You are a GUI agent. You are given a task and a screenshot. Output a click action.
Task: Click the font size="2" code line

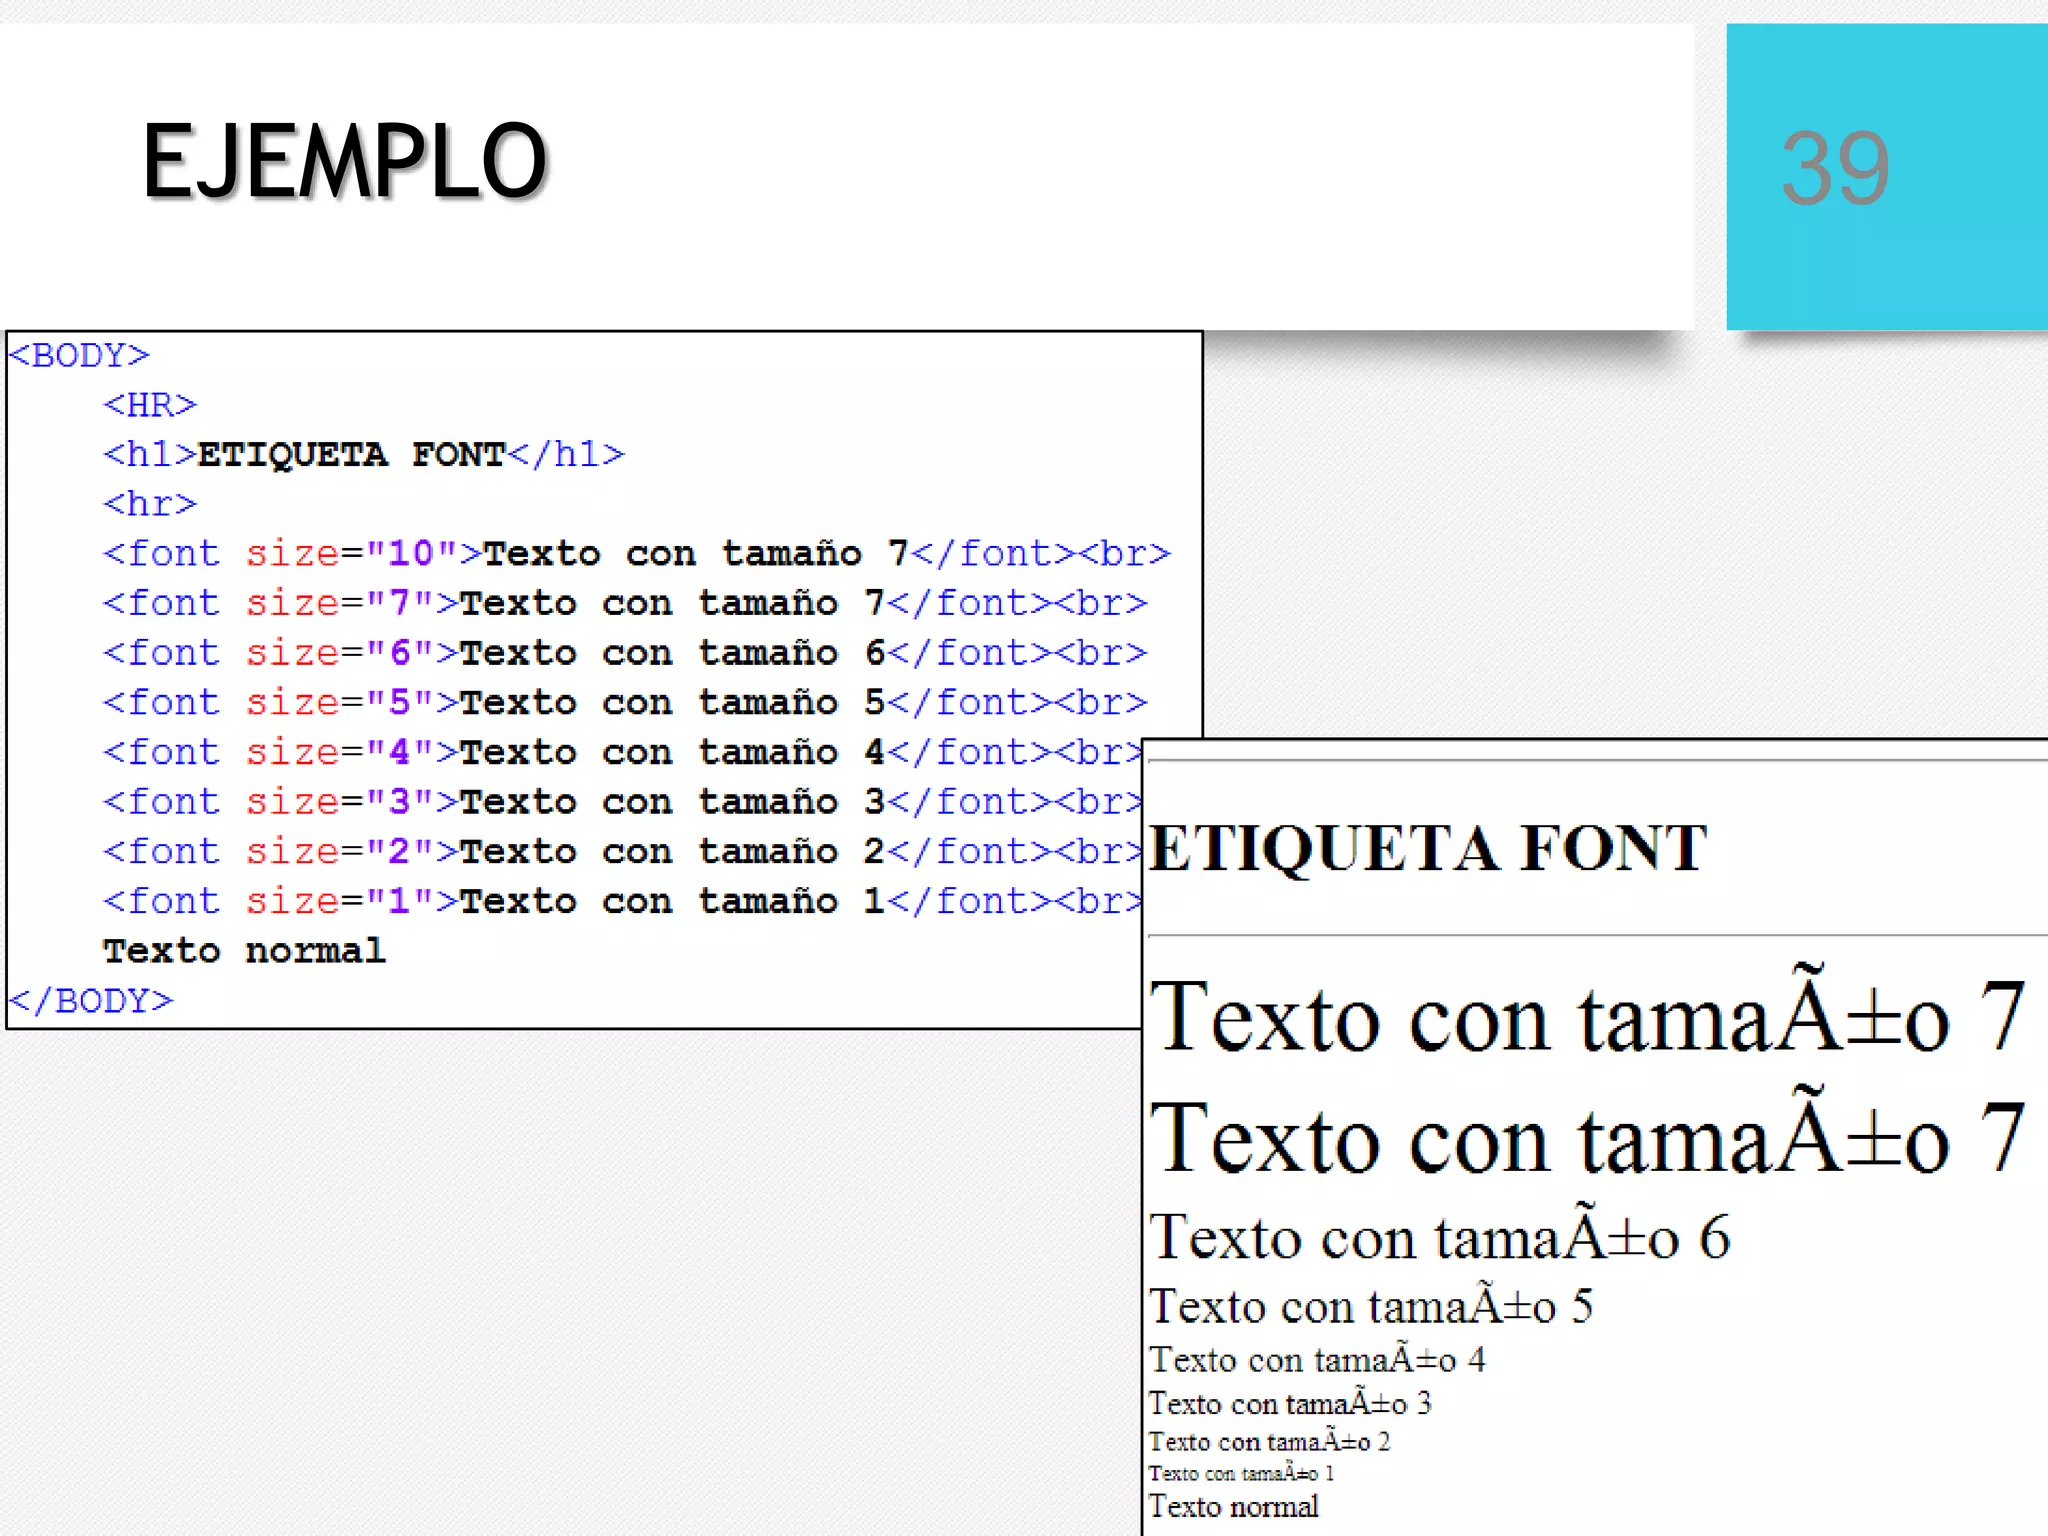pyautogui.click(x=622, y=852)
